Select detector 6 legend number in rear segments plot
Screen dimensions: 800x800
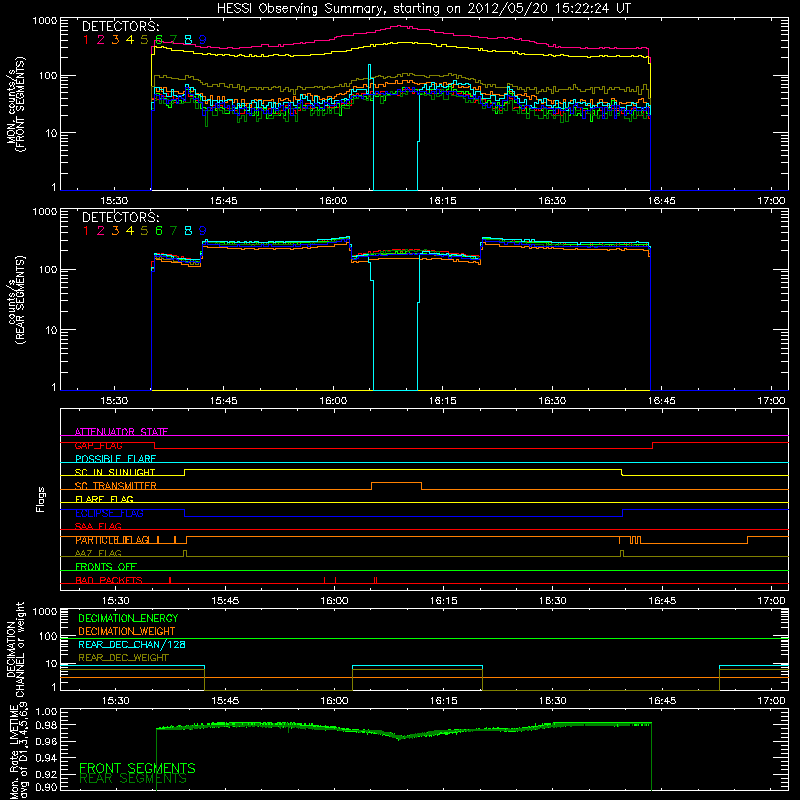click(159, 231)
